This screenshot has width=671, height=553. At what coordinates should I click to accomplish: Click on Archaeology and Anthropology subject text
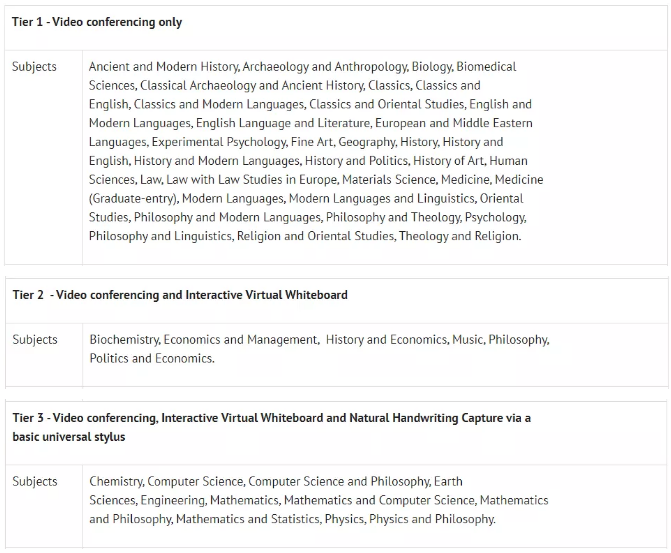point(324,67)
